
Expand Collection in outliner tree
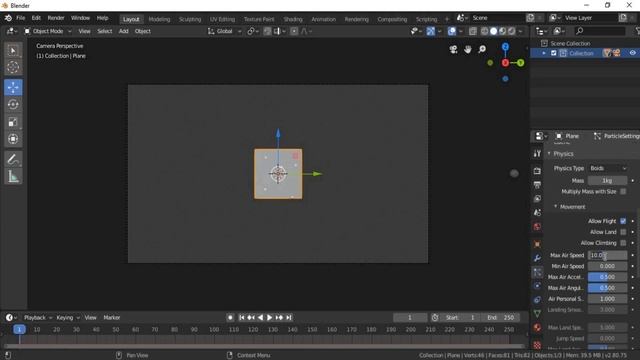tap(544, 53)
